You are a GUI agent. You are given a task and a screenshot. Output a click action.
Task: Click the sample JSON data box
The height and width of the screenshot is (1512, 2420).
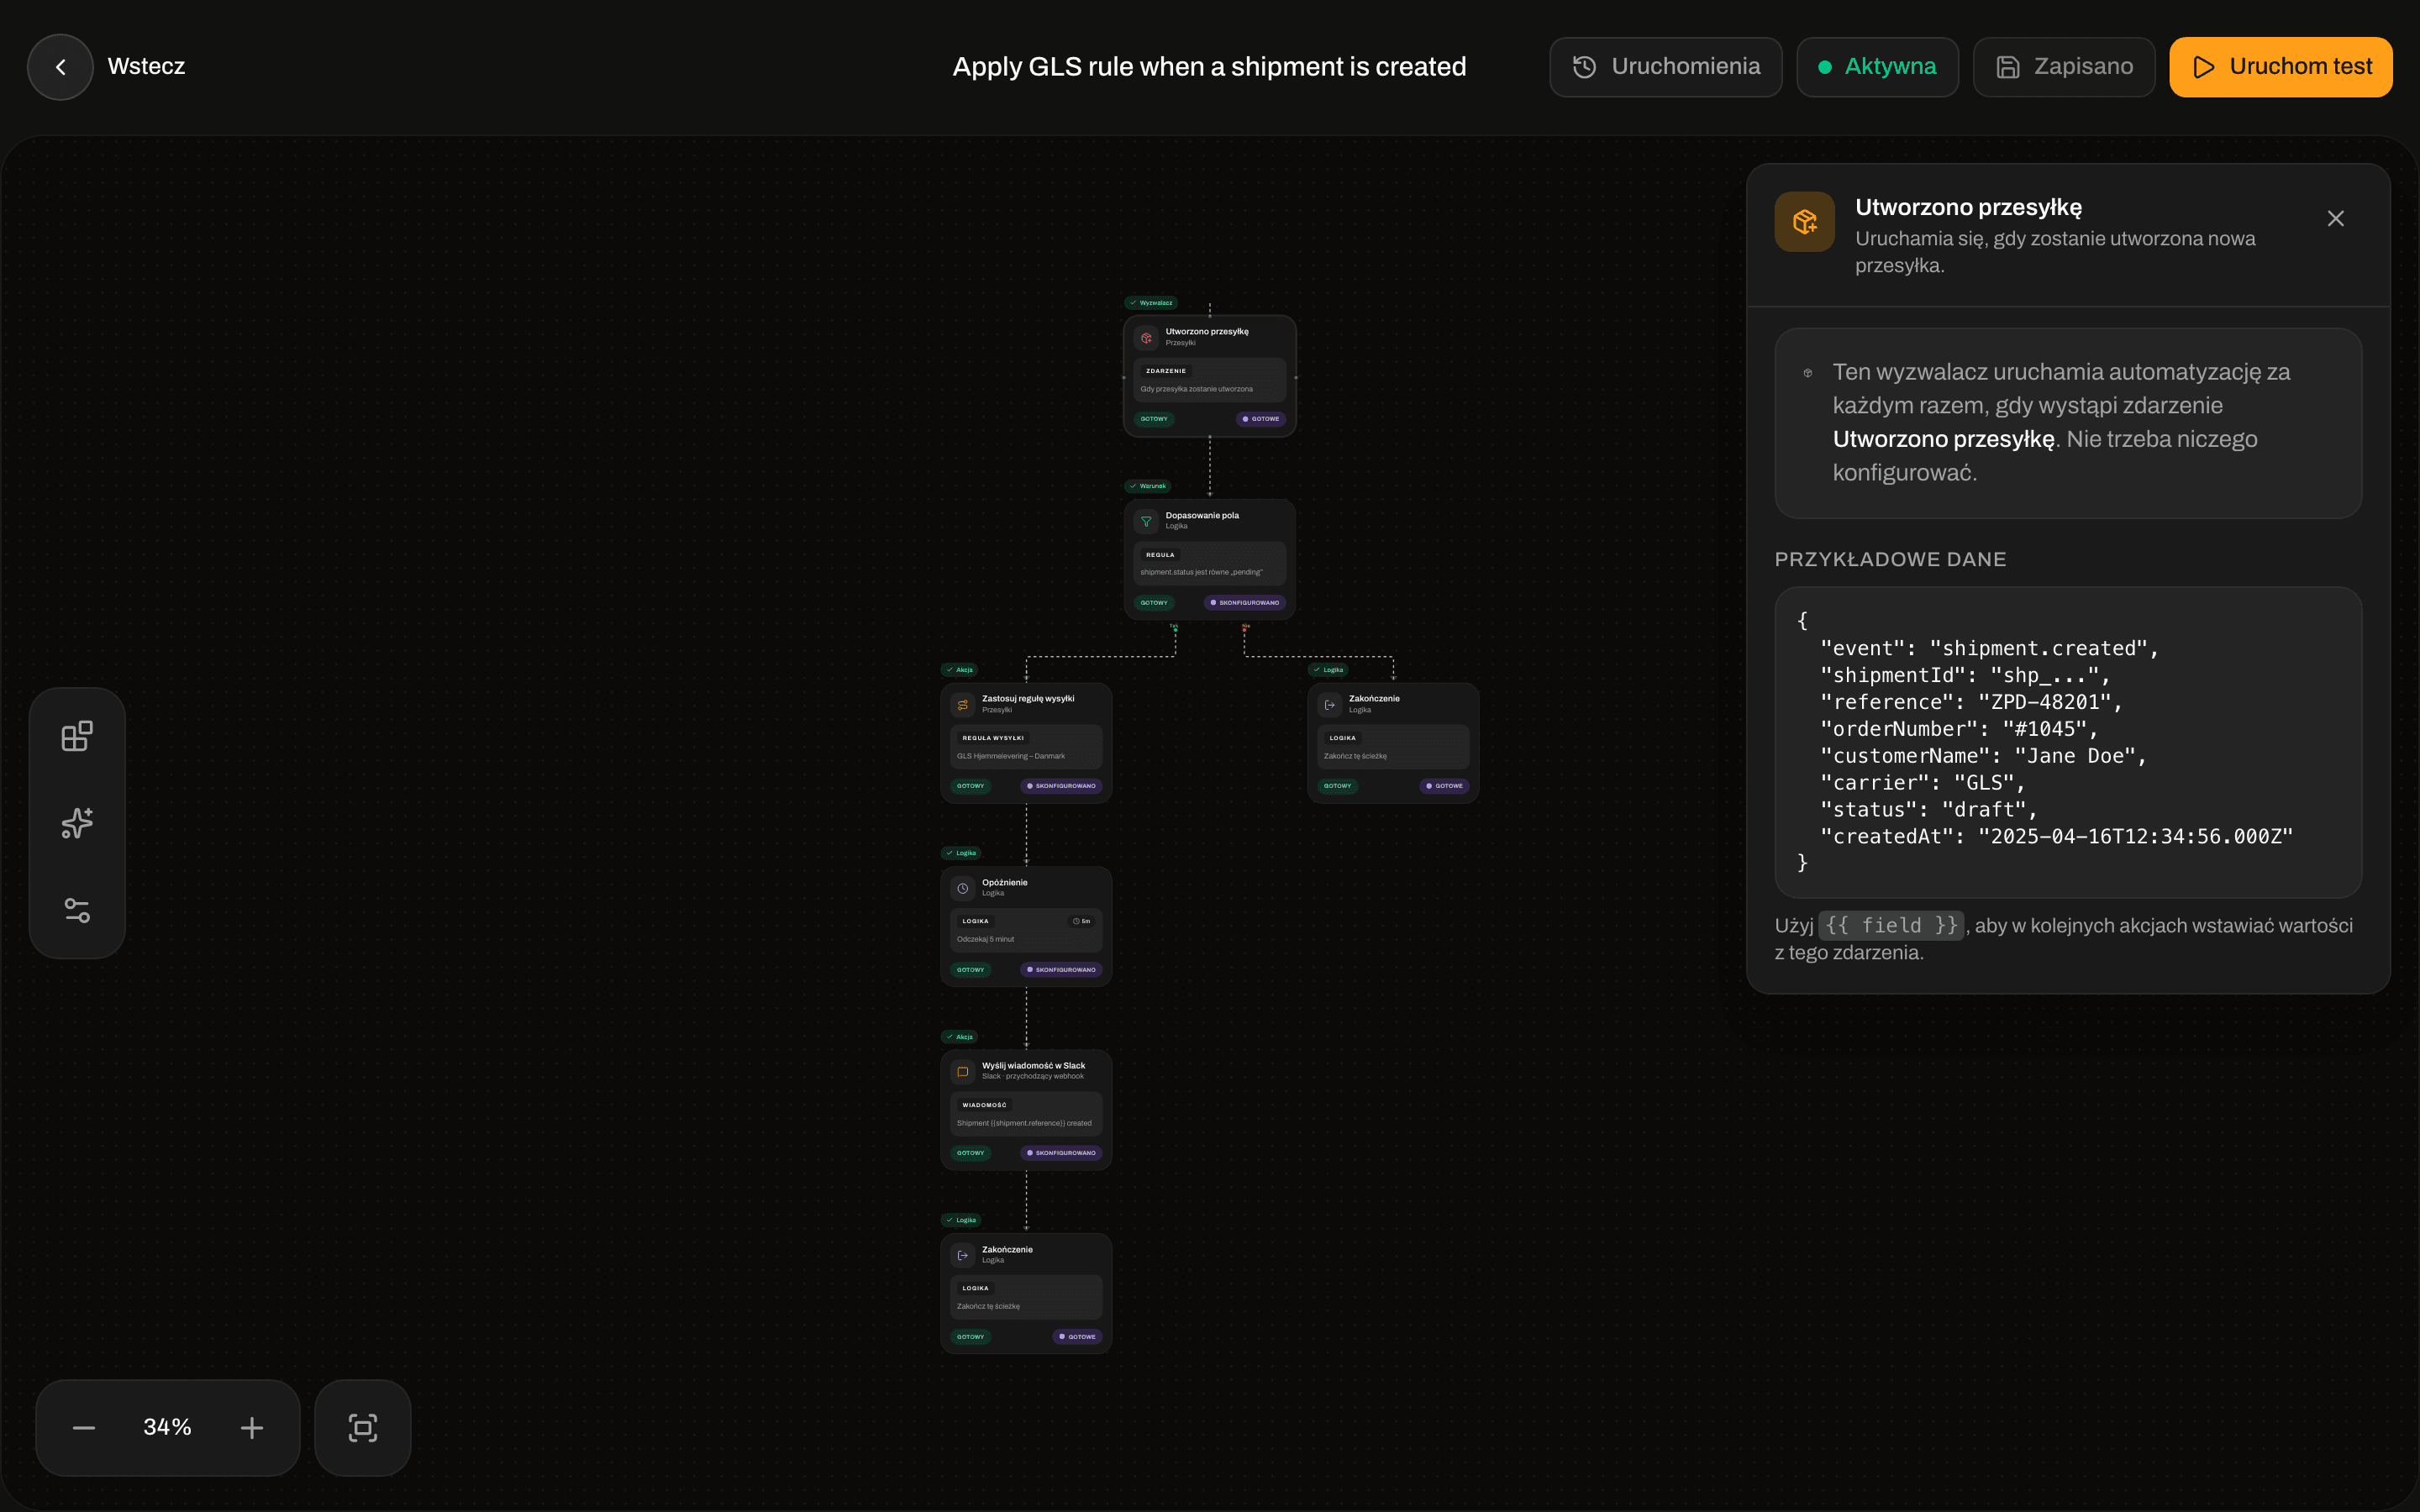click(2067, 742)
